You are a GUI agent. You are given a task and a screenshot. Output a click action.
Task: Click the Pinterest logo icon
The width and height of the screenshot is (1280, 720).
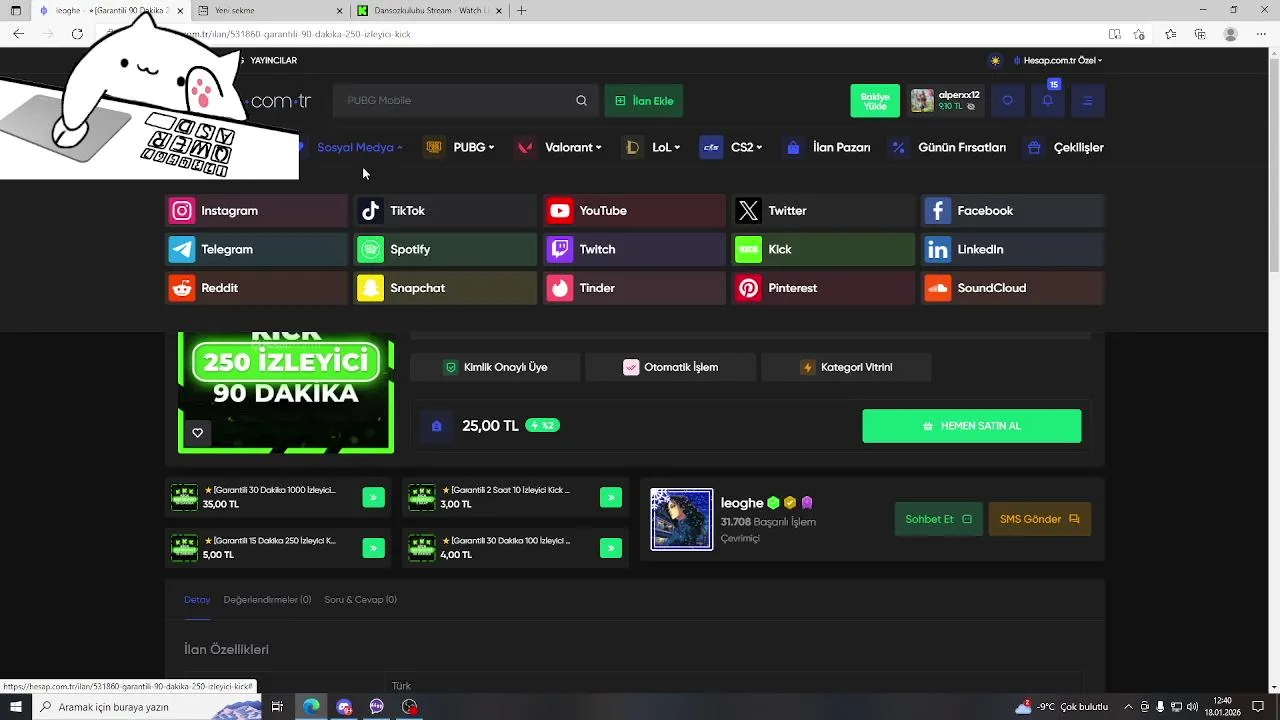coord(748,288)
